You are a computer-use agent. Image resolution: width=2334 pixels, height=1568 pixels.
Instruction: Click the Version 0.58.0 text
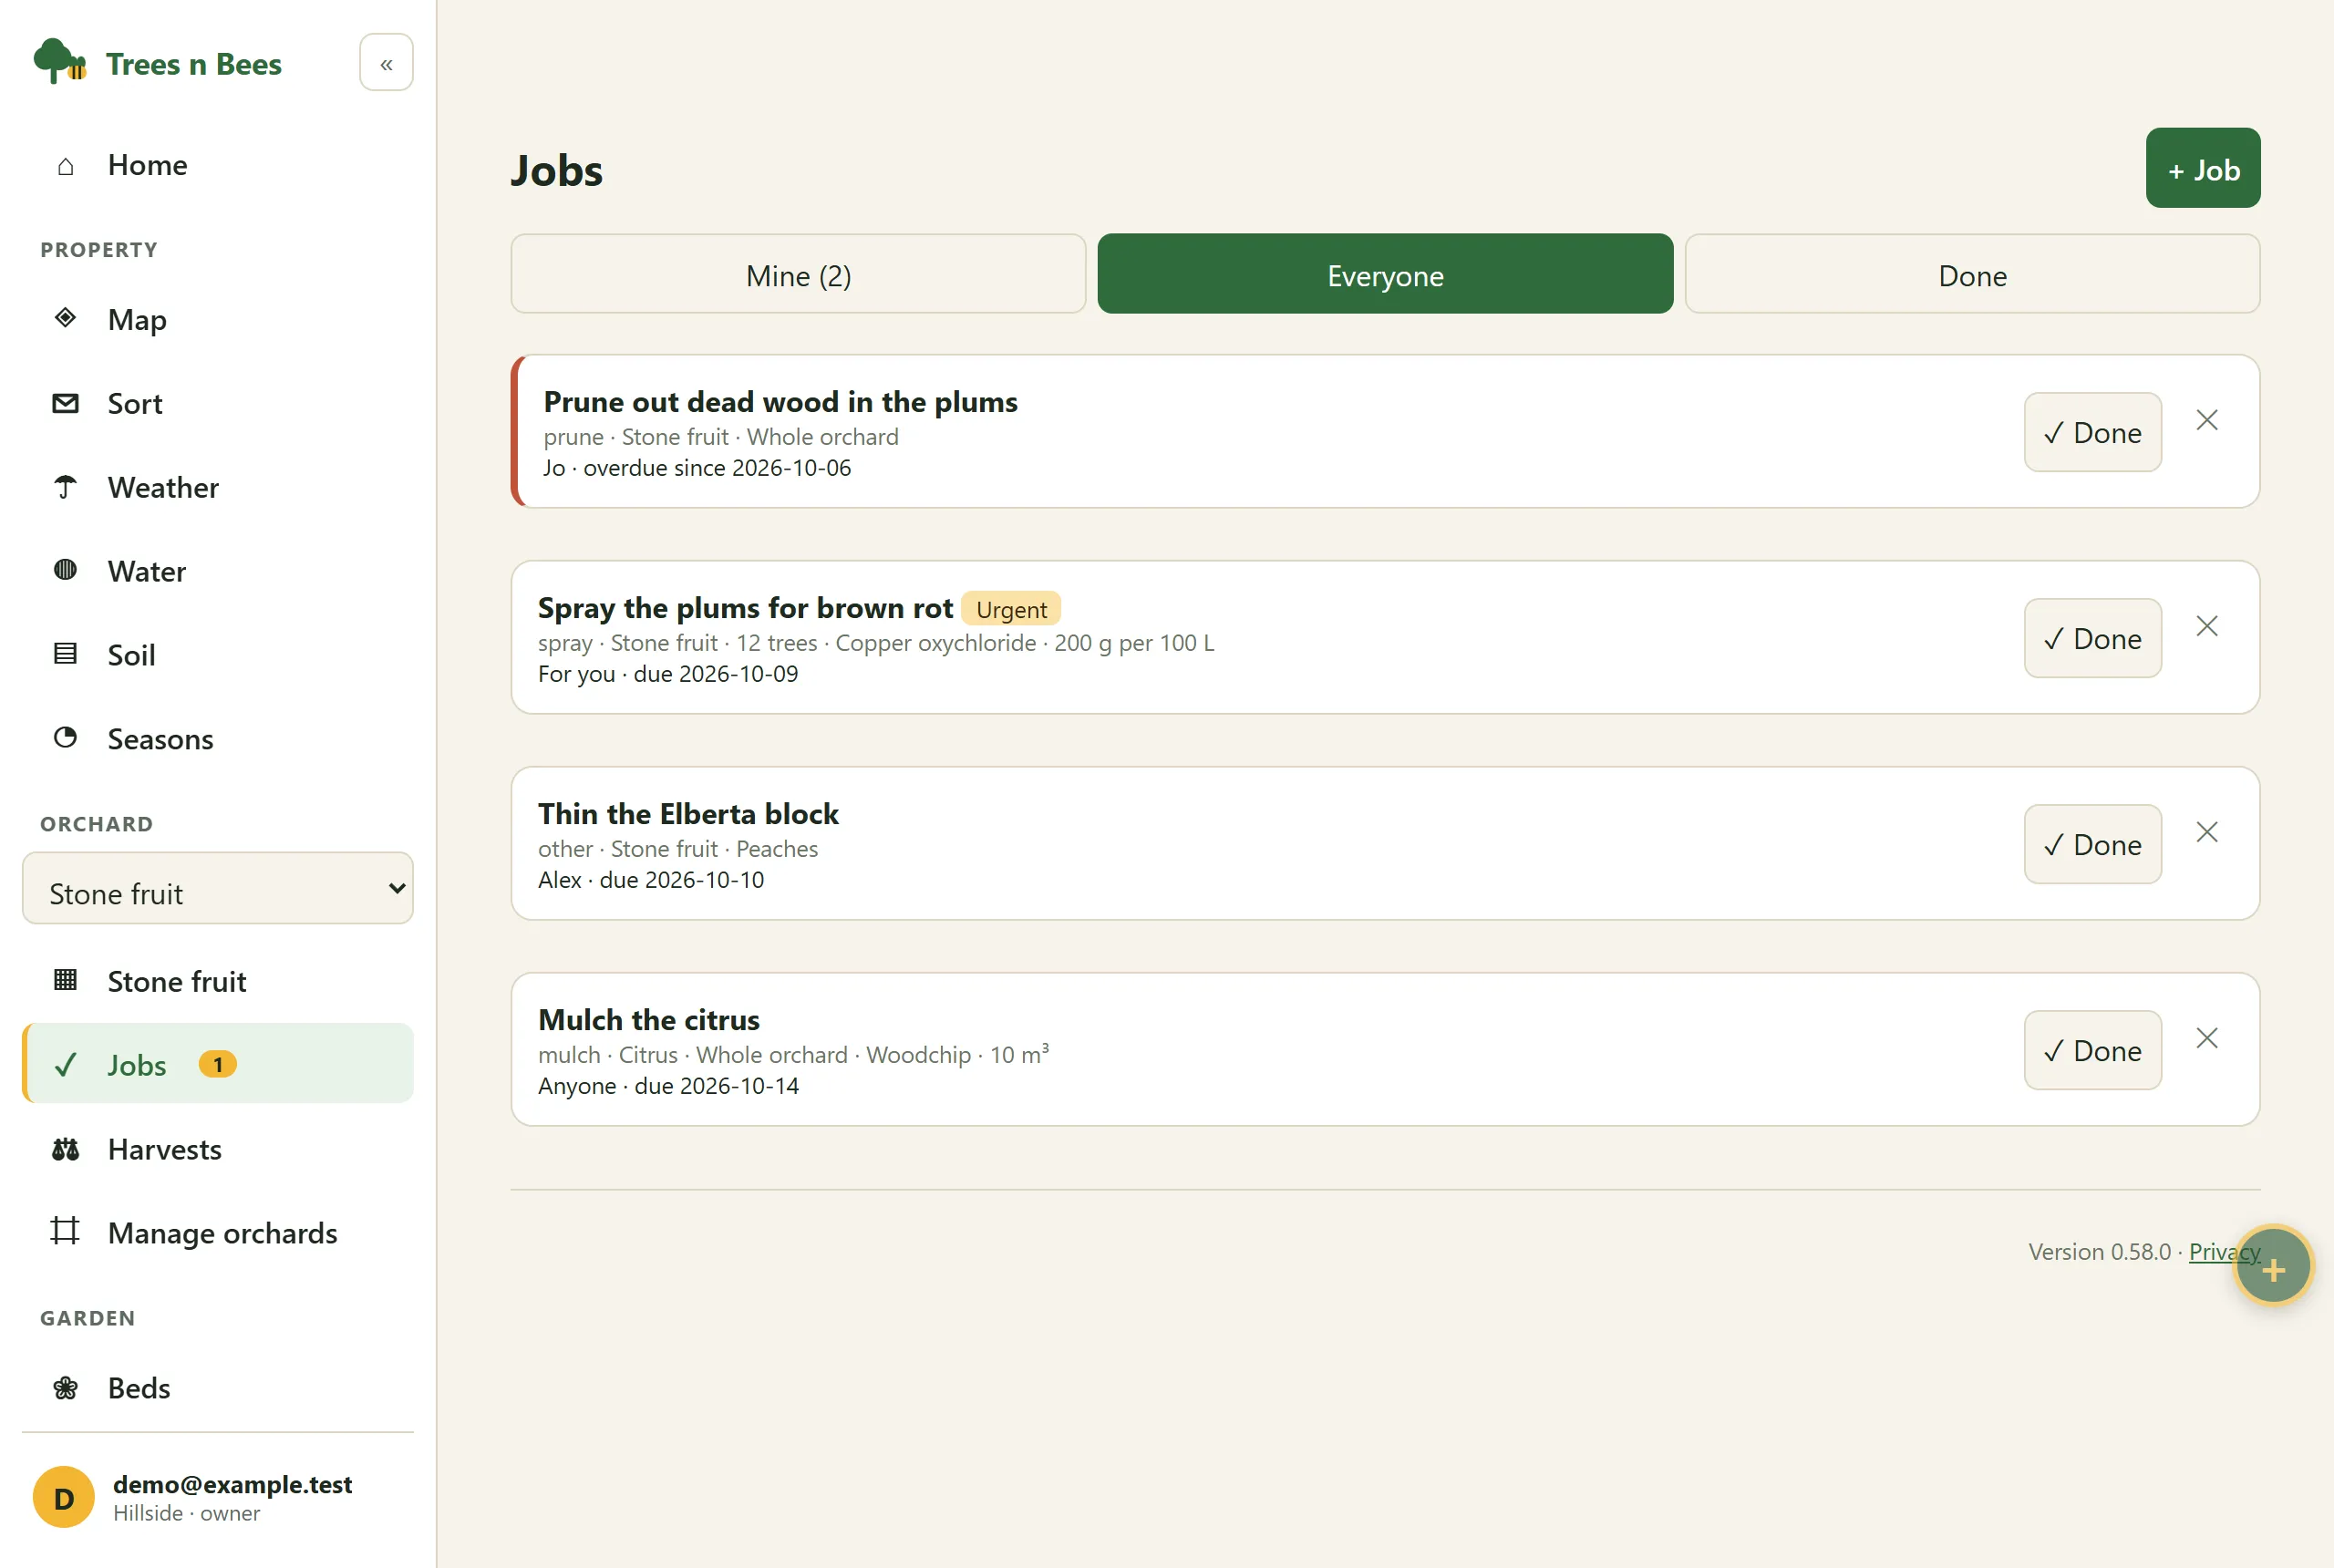[2099, 1252]
